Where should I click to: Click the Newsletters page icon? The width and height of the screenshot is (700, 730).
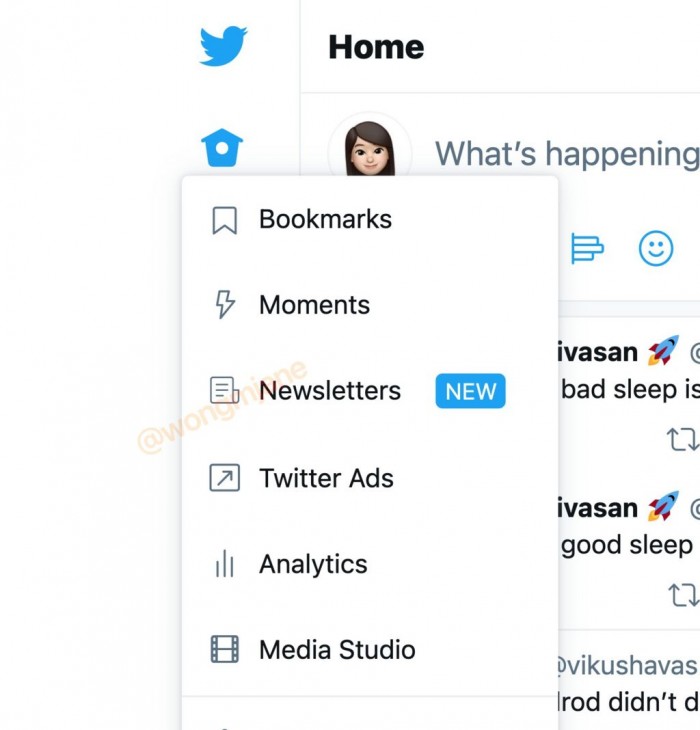[225, 390]
